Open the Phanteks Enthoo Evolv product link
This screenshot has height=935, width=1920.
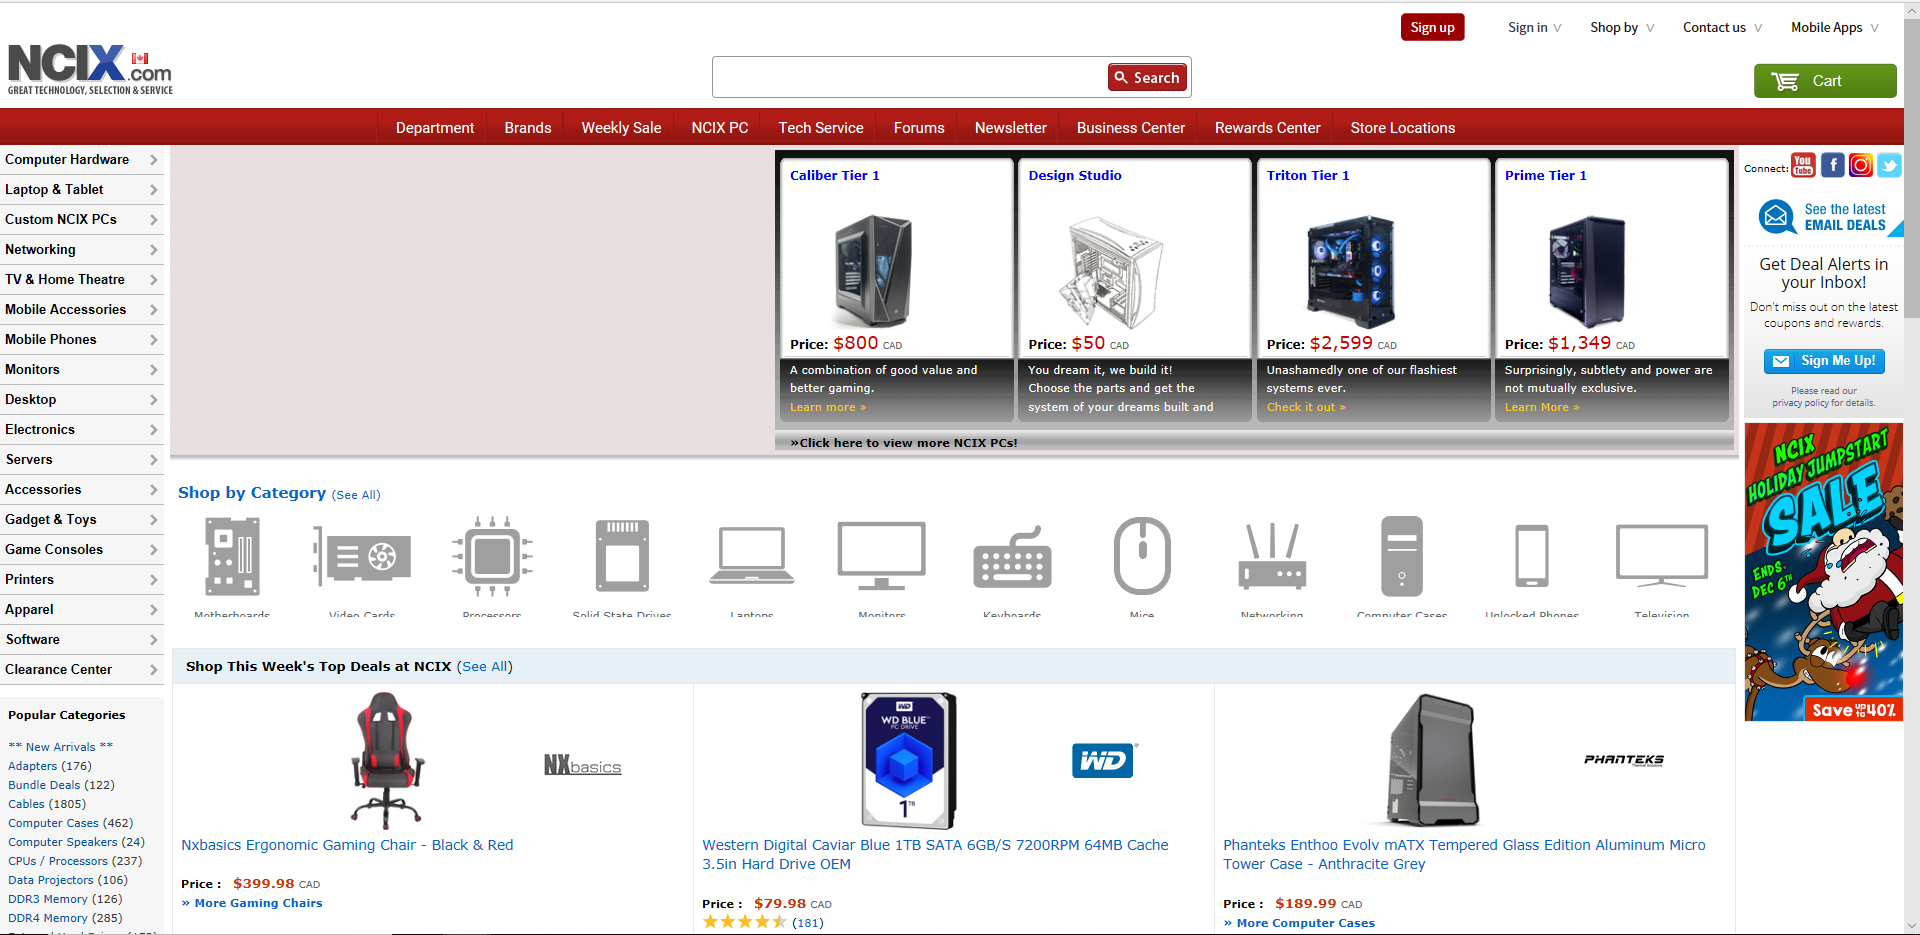tap(1464, 854)
